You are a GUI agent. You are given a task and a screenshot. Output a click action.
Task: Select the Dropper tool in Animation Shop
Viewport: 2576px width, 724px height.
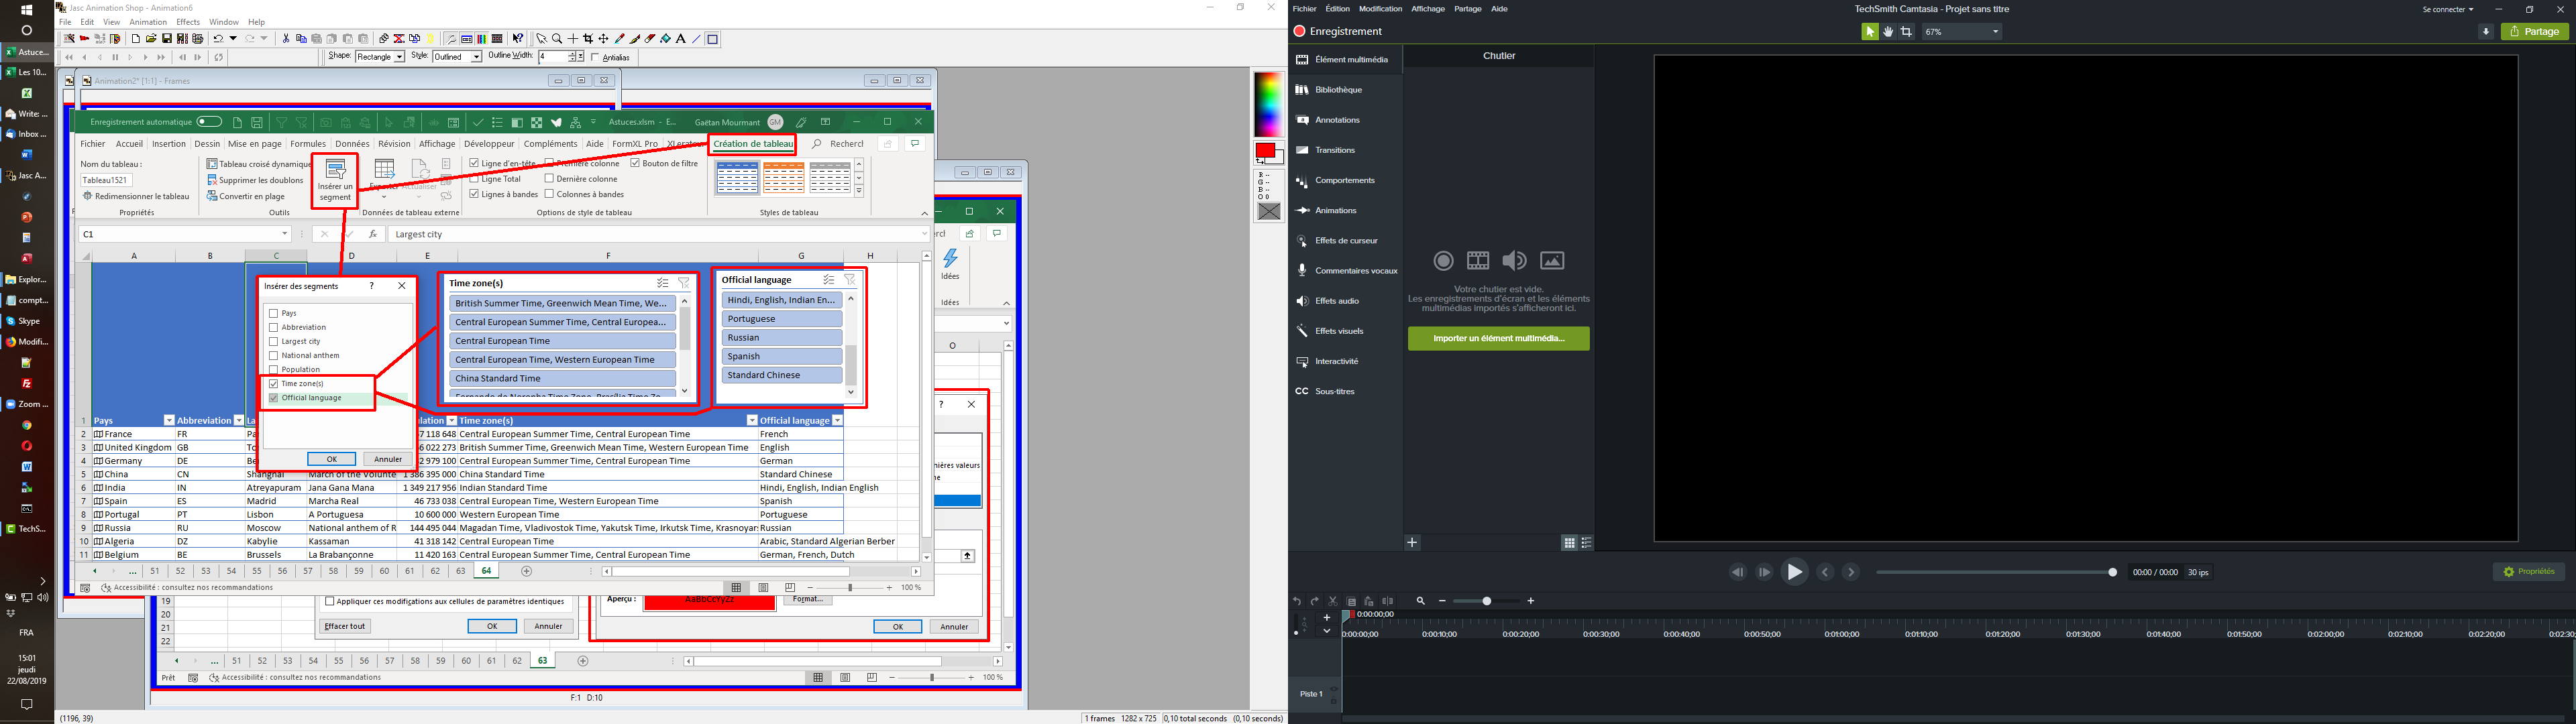point(619,39)
